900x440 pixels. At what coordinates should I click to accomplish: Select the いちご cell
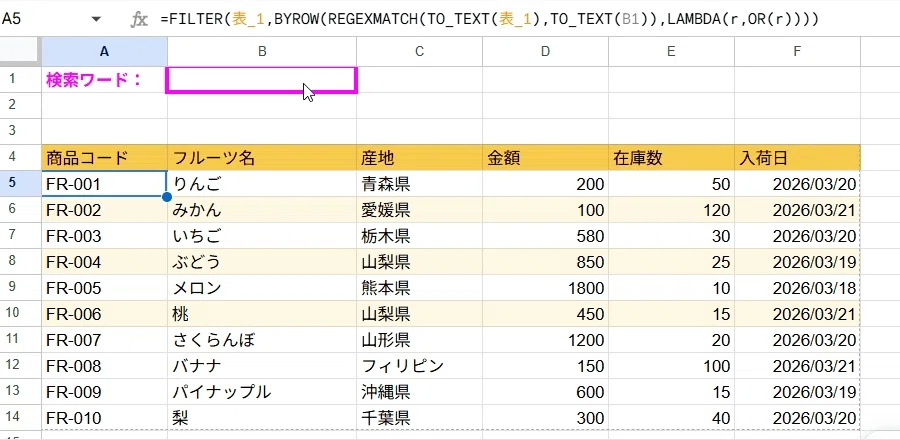pos(262,236)
